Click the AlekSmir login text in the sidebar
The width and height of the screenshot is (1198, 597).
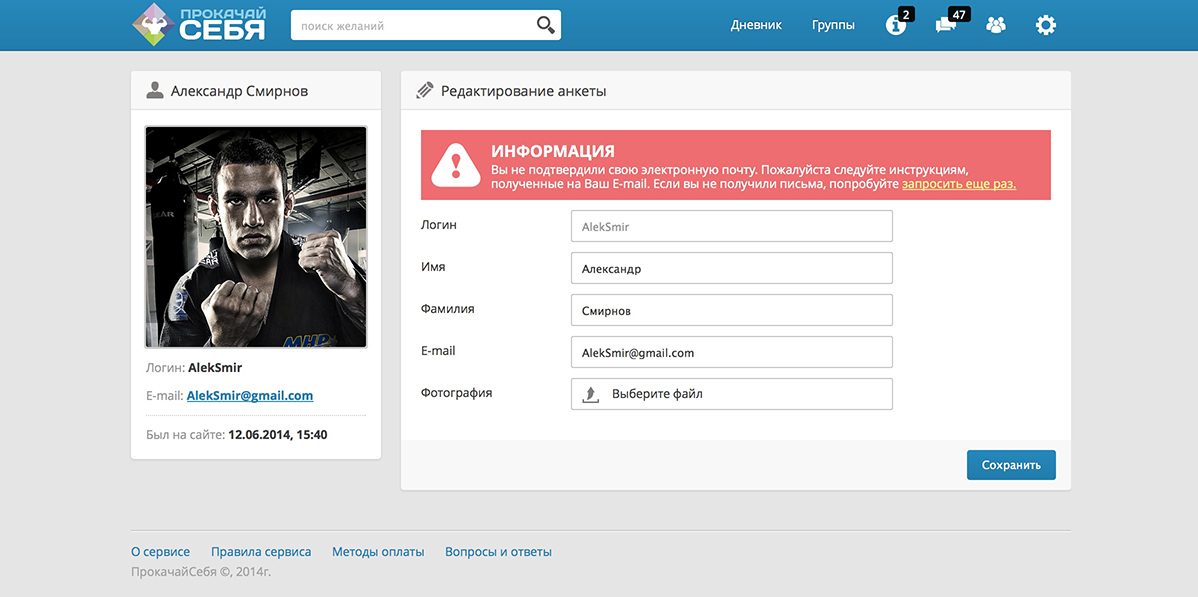(x=215, y=368)
